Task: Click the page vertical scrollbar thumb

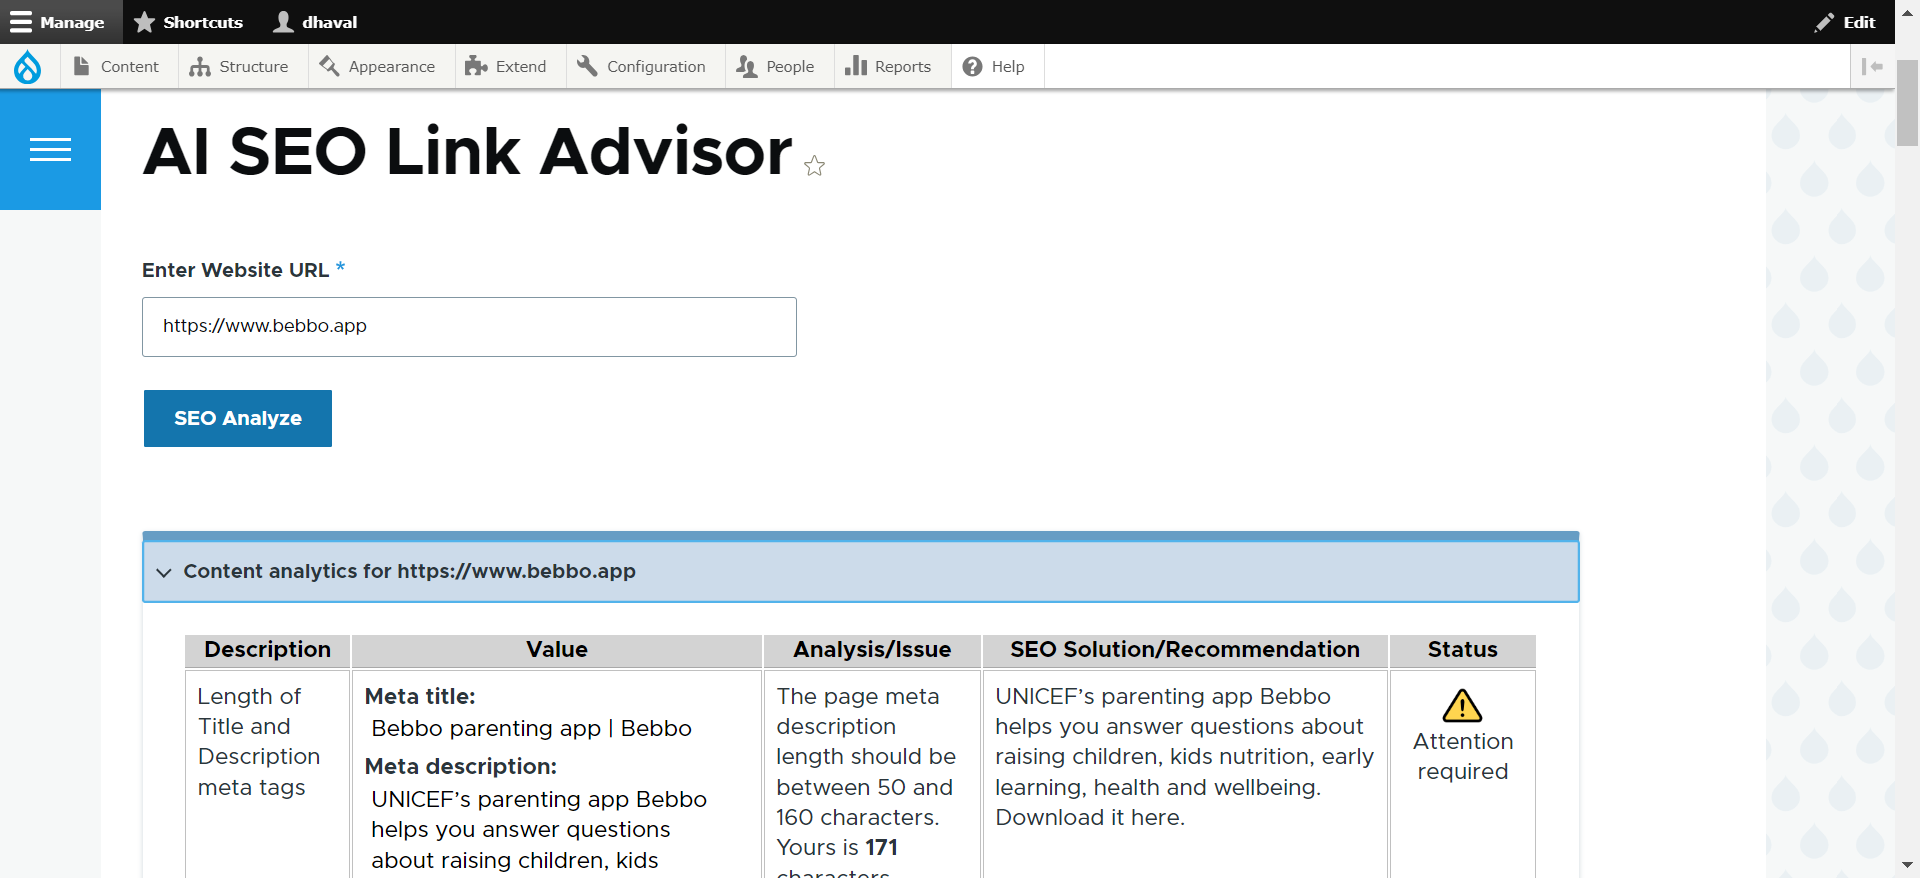Action: [x=1907, y=103]
